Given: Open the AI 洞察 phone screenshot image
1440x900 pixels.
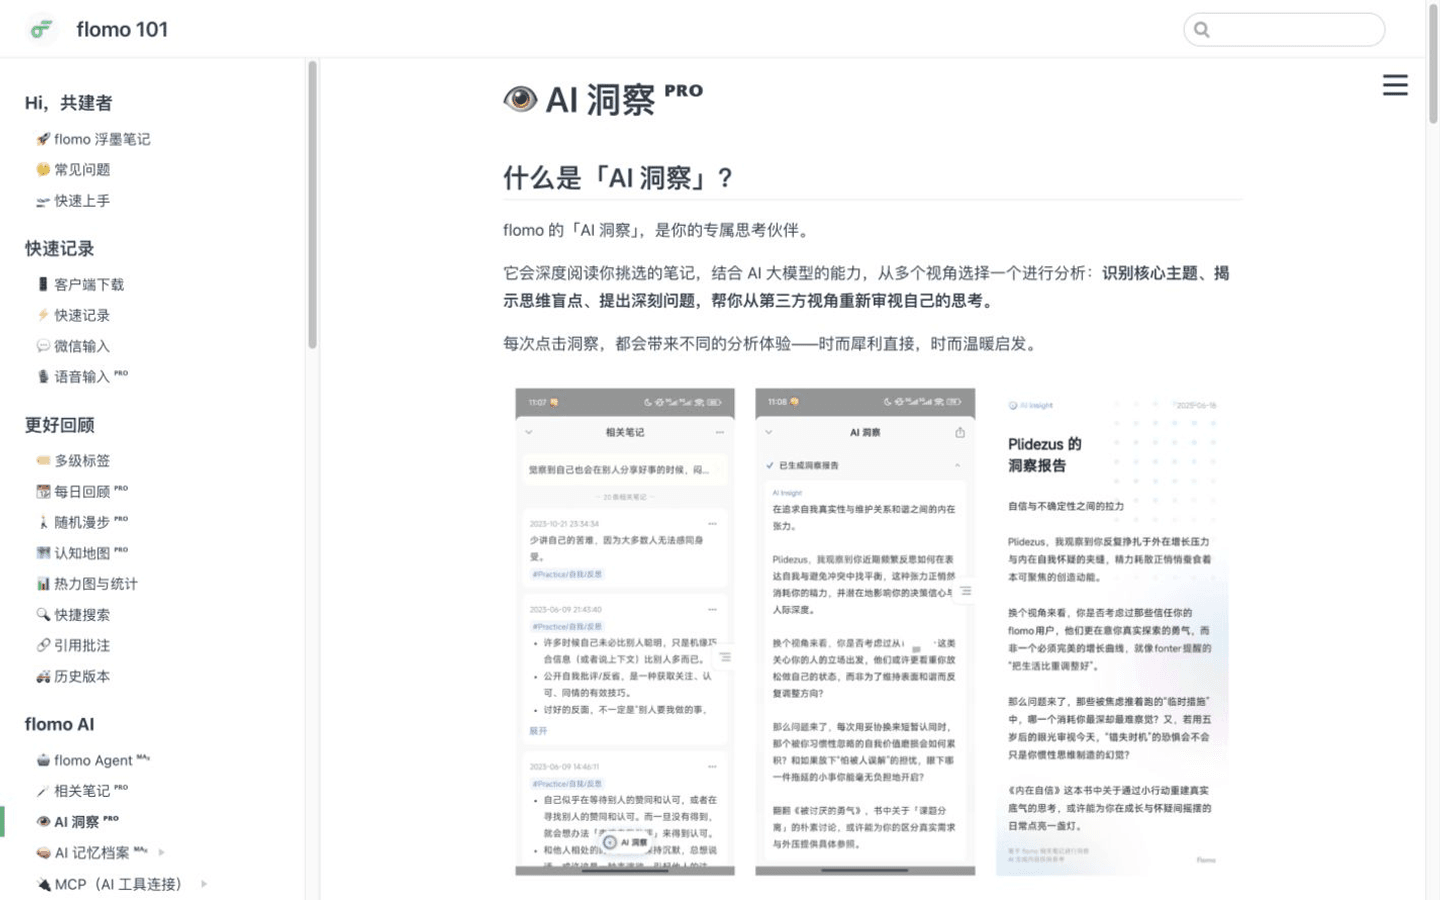Looking at the screenshot, I should tap(865, 632).
